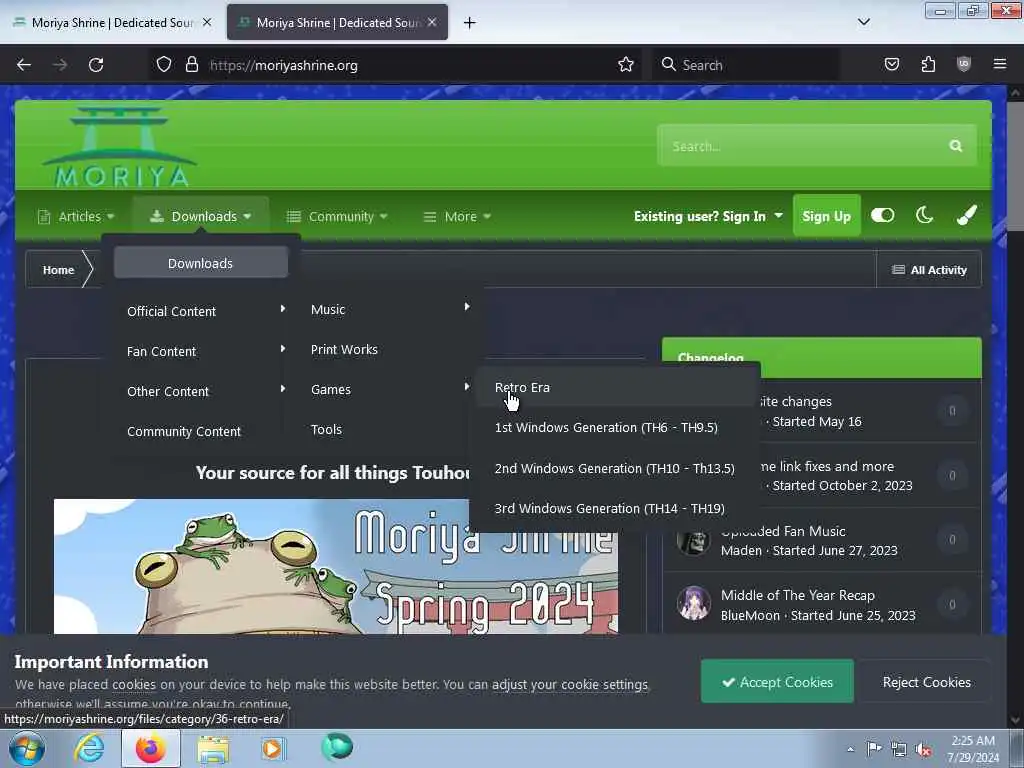
Task: Close the active Moriya Shrine tab
Action: (x=432, y=22)
